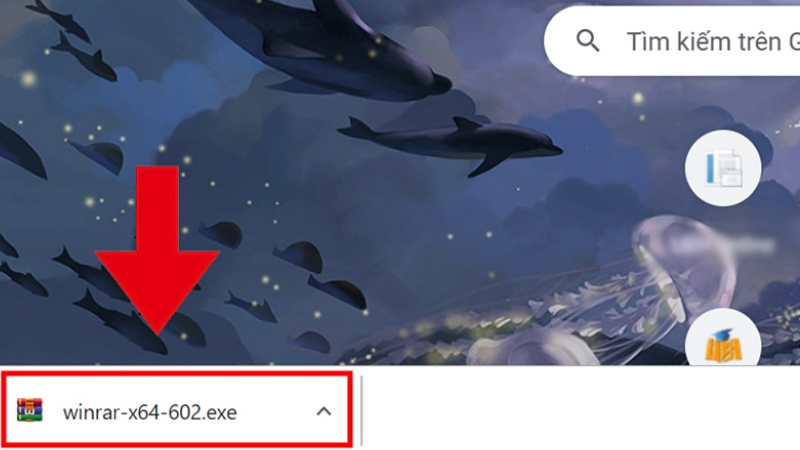Open the document-pages shortcut tile
The height and width of the screenshot is (450, 800).
(x=723, y=168)
